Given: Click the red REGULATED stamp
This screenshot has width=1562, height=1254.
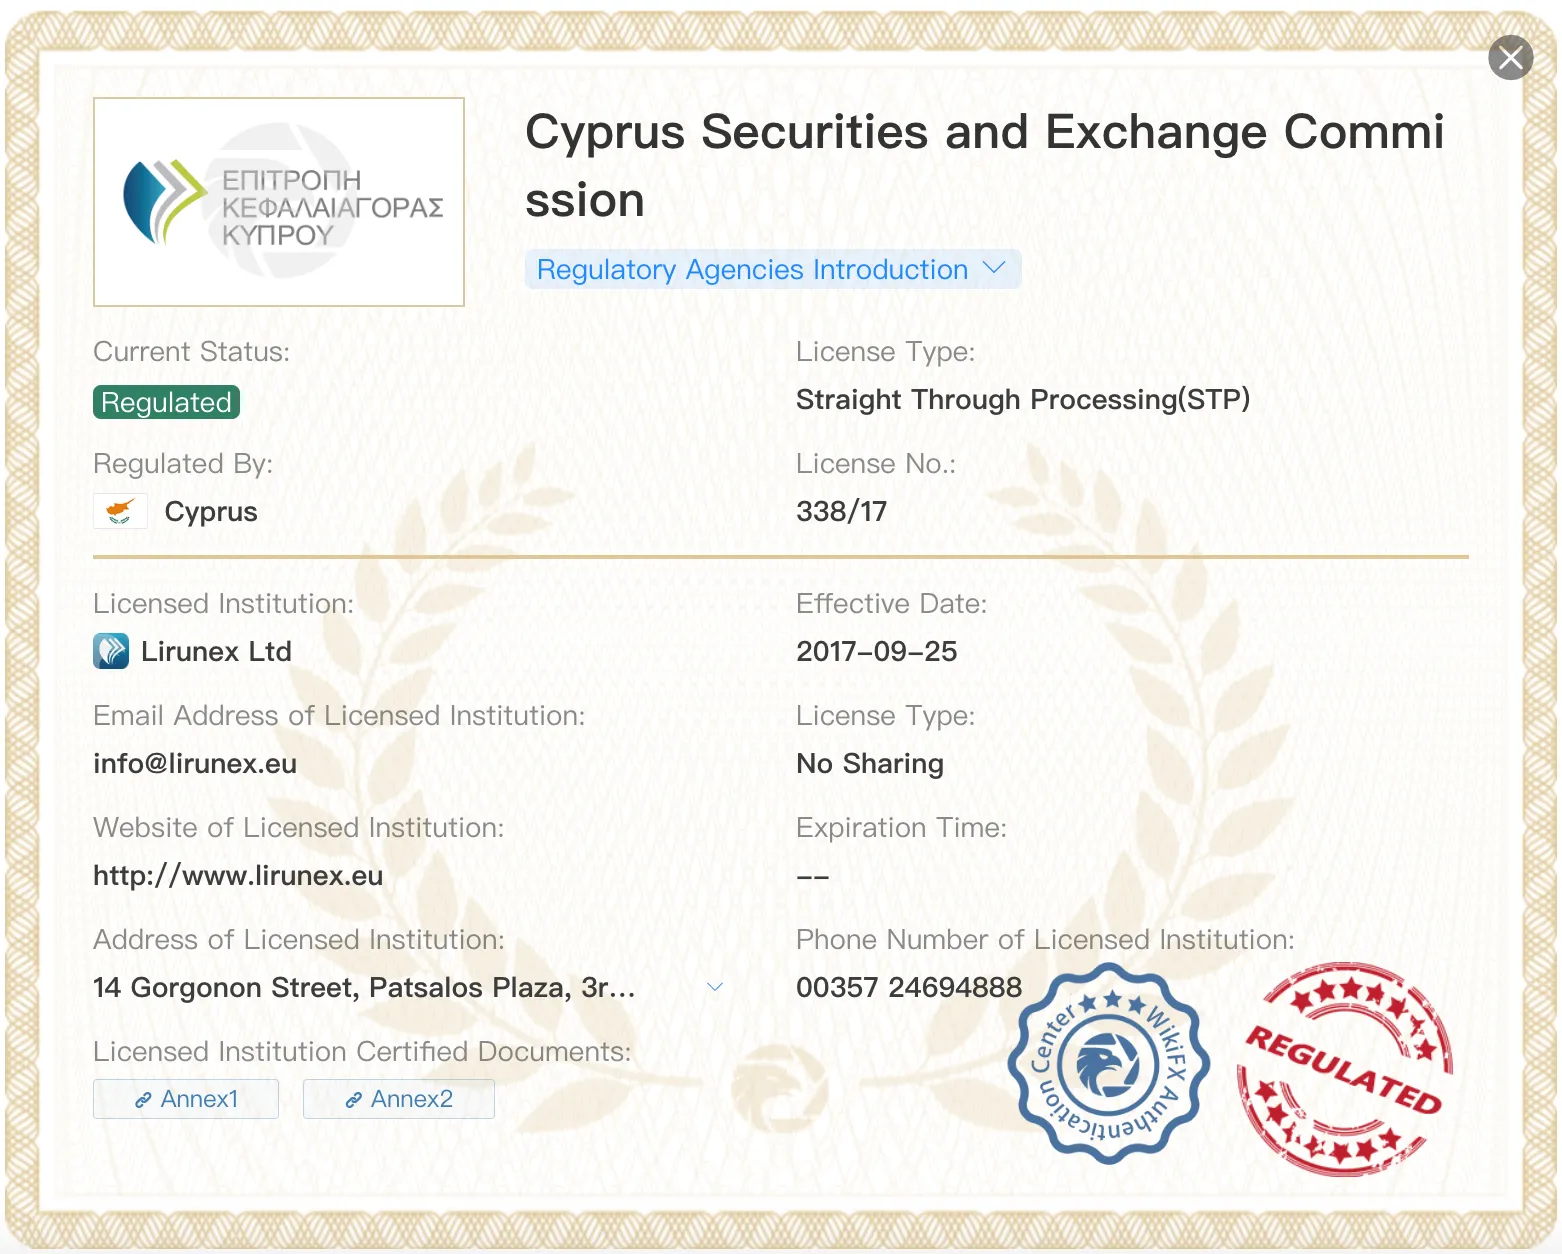Looking at the screenshot, I should 1344,1069.
